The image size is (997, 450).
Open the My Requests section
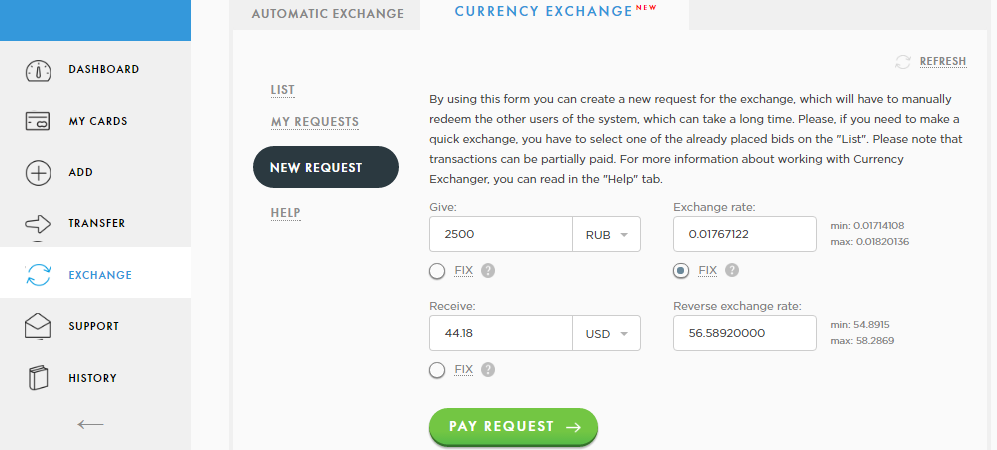pyautogui.click(x=315, y=121)
